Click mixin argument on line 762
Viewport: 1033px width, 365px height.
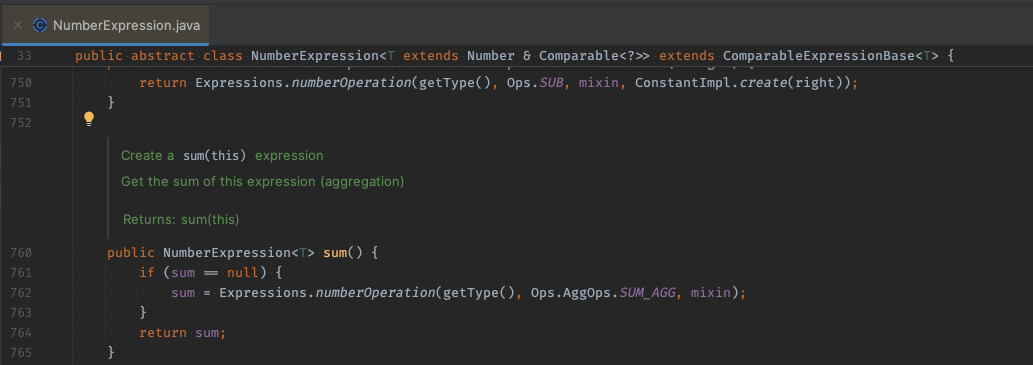tap(710, 292)
